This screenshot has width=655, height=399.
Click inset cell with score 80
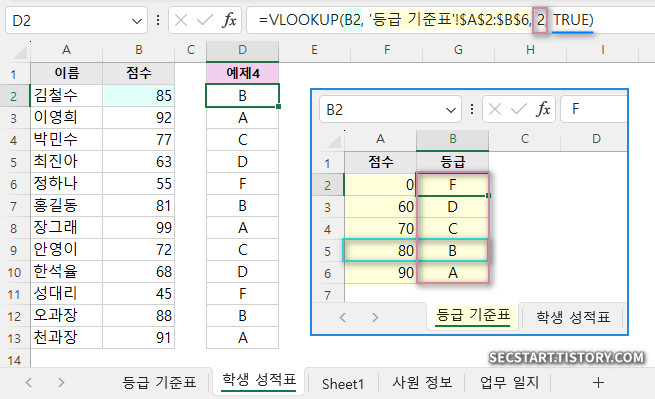380,251
